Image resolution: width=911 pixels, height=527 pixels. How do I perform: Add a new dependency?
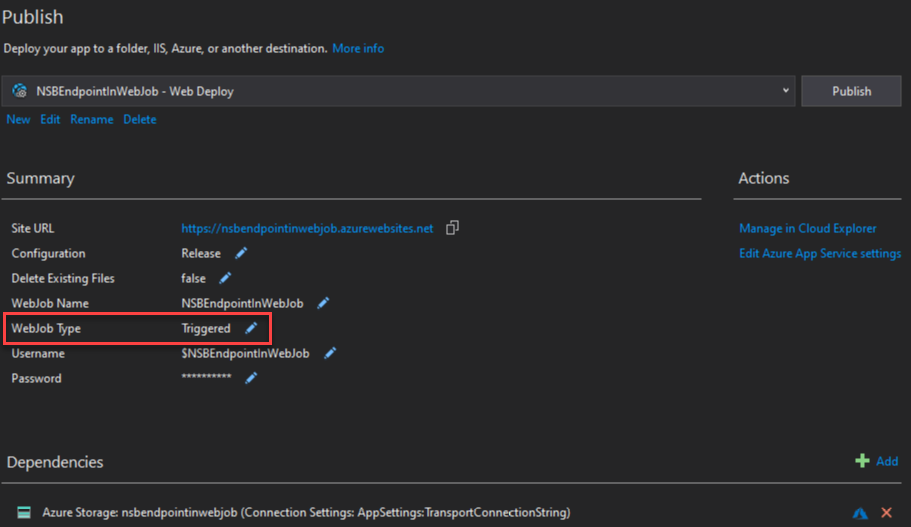[x=887, y=461]
